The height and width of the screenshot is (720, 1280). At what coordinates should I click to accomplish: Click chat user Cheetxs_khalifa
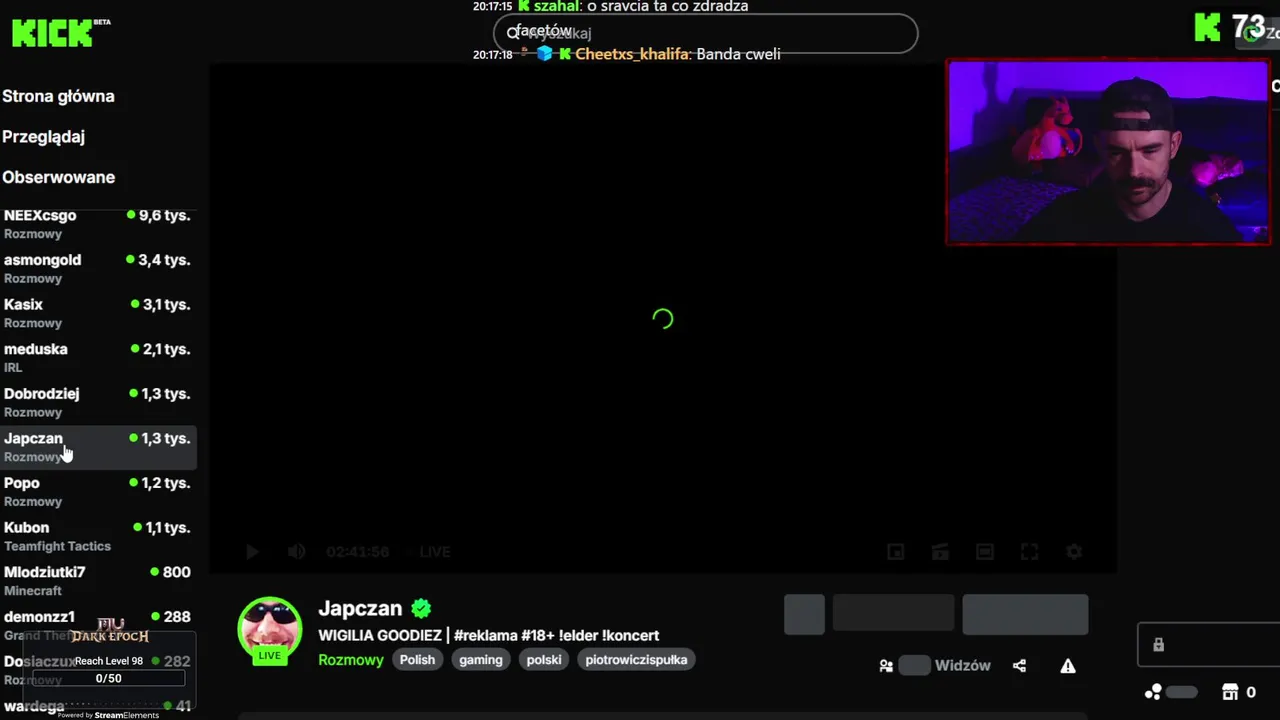pyautogui.click(x=632, y=54)
